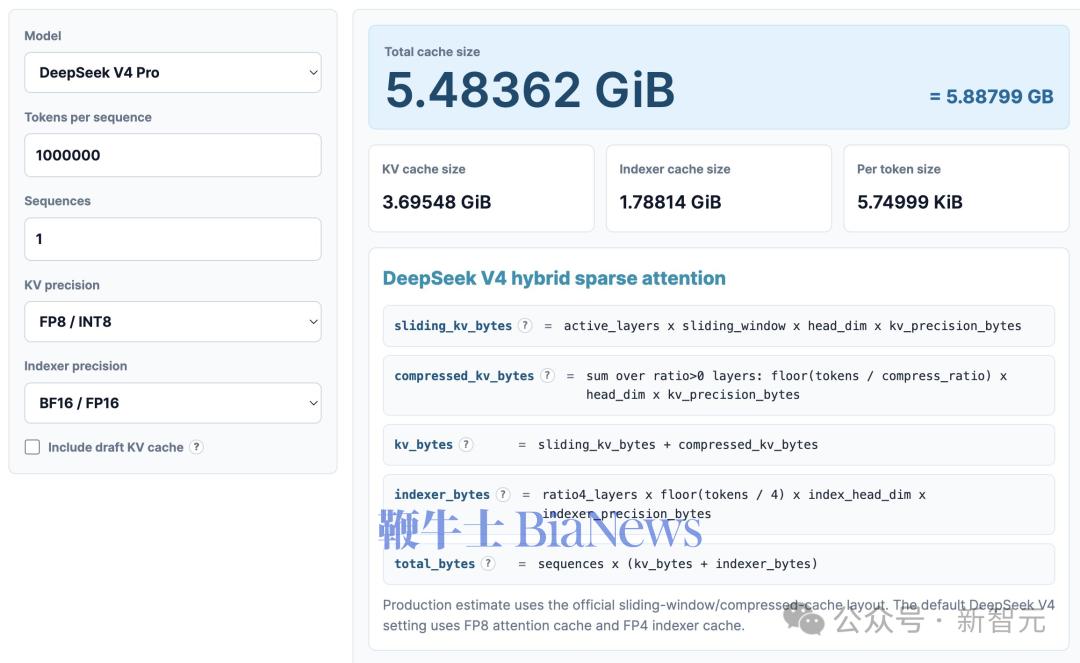Click the kv_bytes formula label
1080x663 pixels.
coord(423,445)
